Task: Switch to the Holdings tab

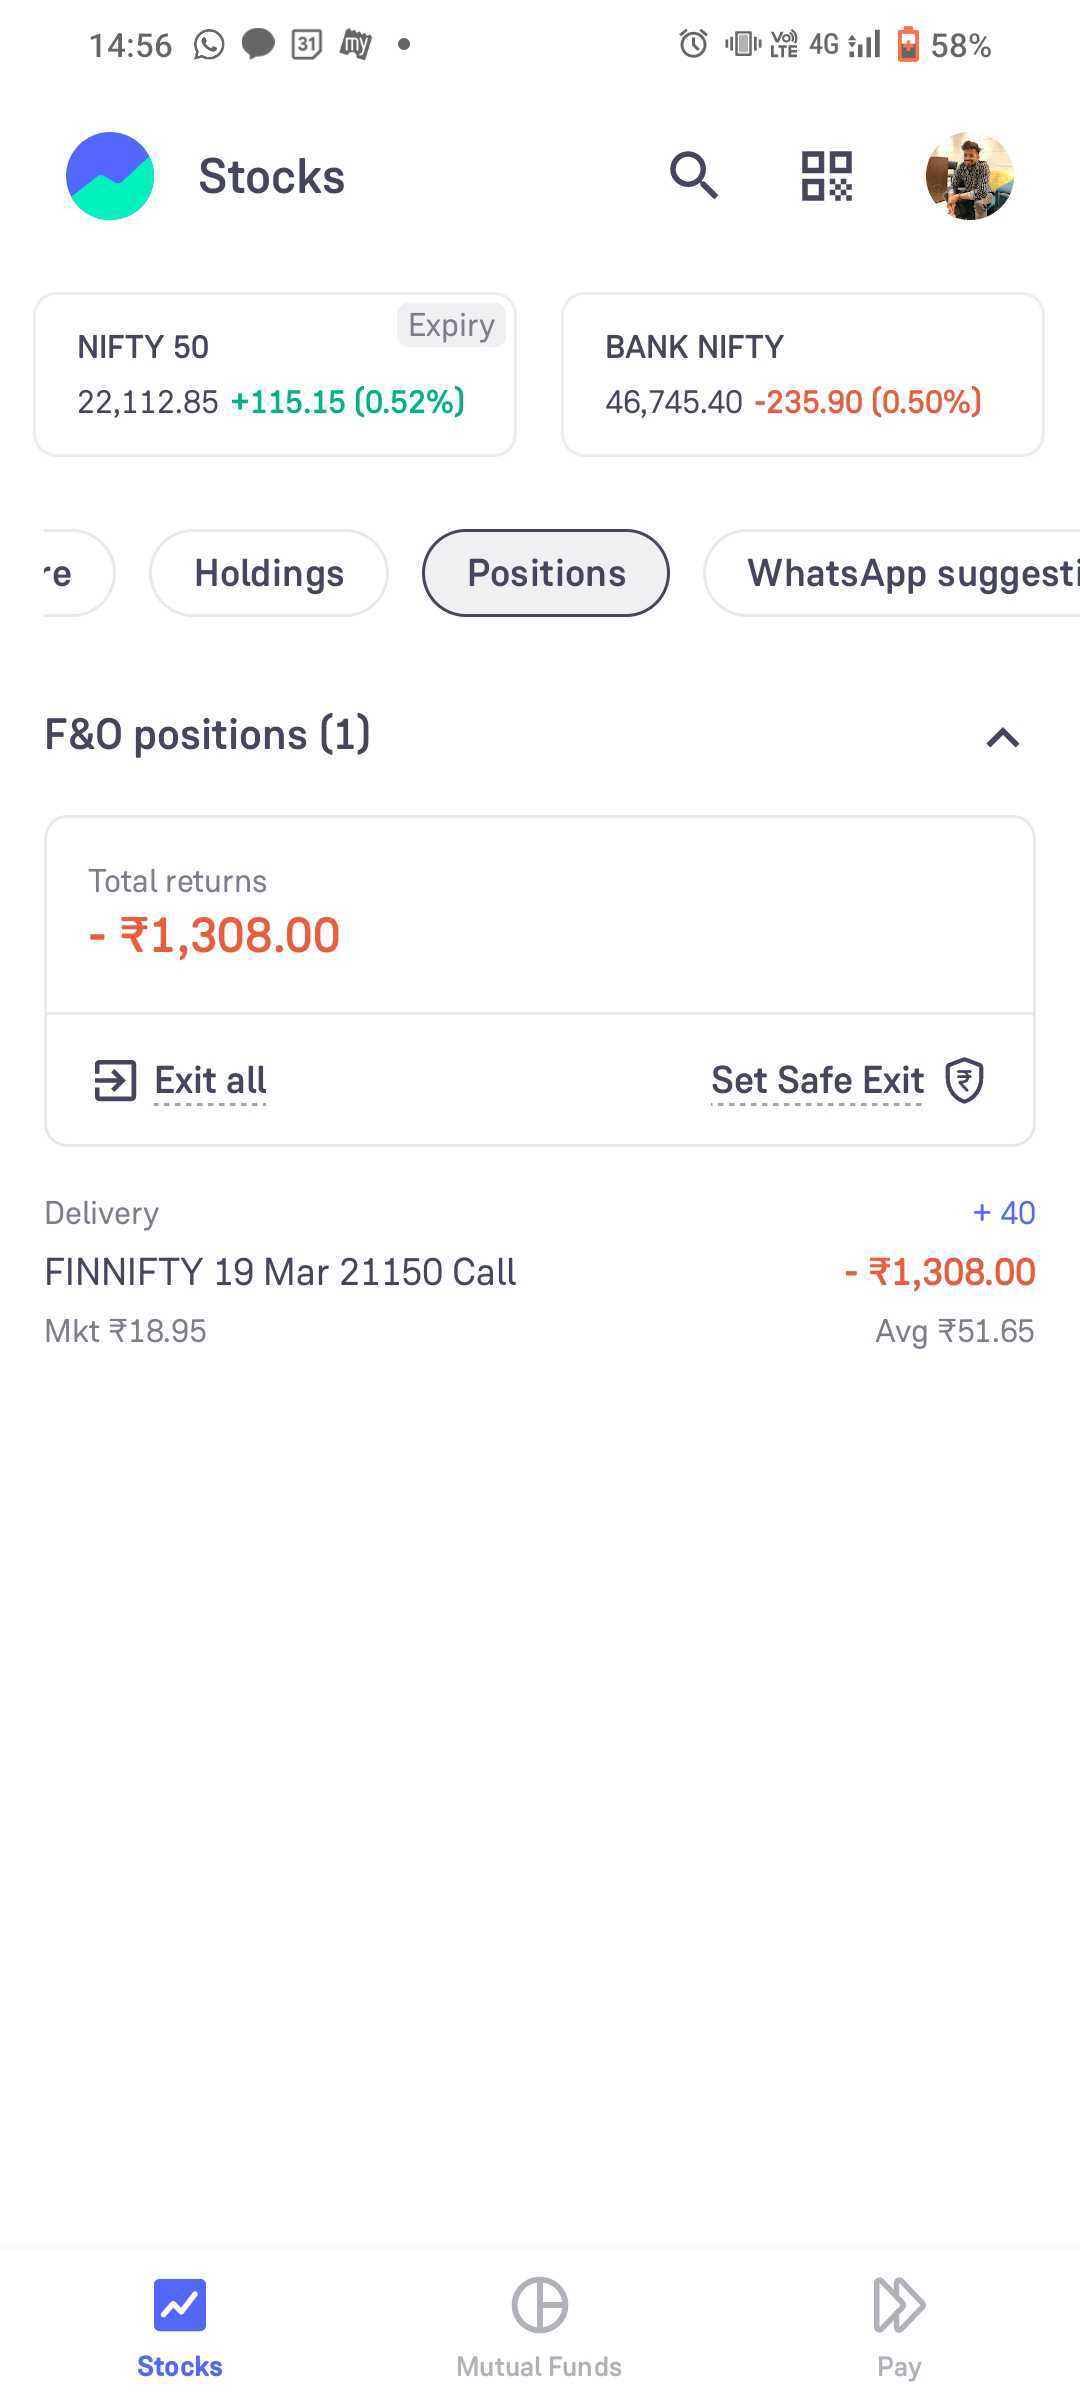Action: (269, 573)
